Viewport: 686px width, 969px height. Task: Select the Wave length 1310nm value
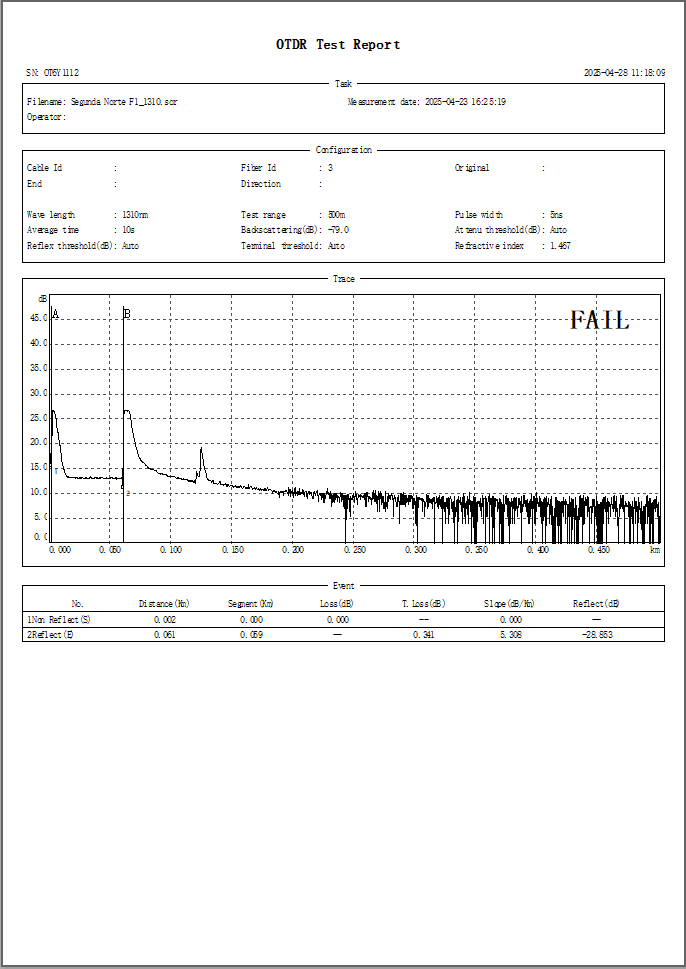tap(135, 215)
